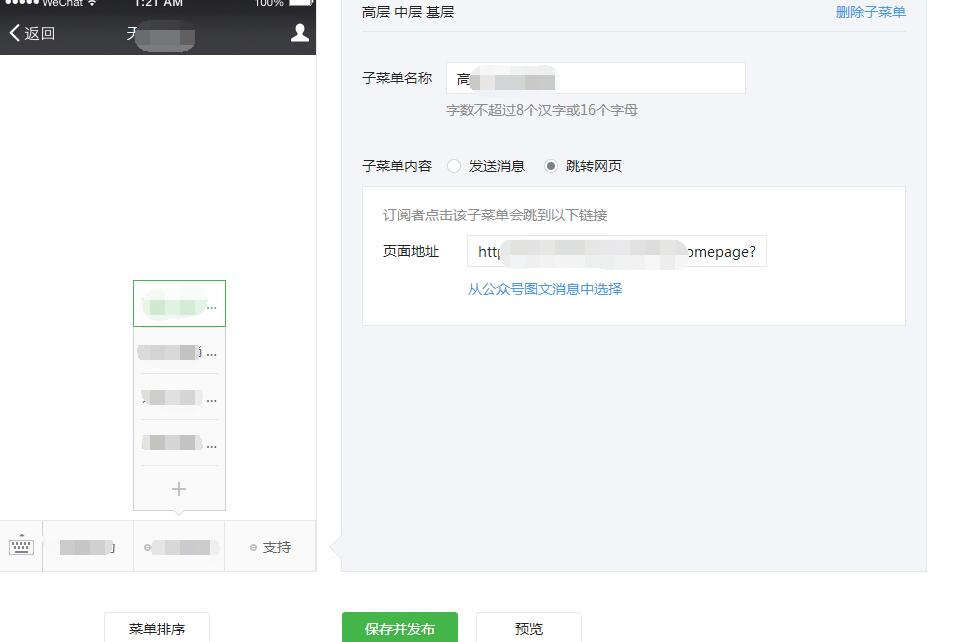This screenshot has height=642, width=955.
Task: Click the green 保存并发布 button
Action: coord(400,627)
